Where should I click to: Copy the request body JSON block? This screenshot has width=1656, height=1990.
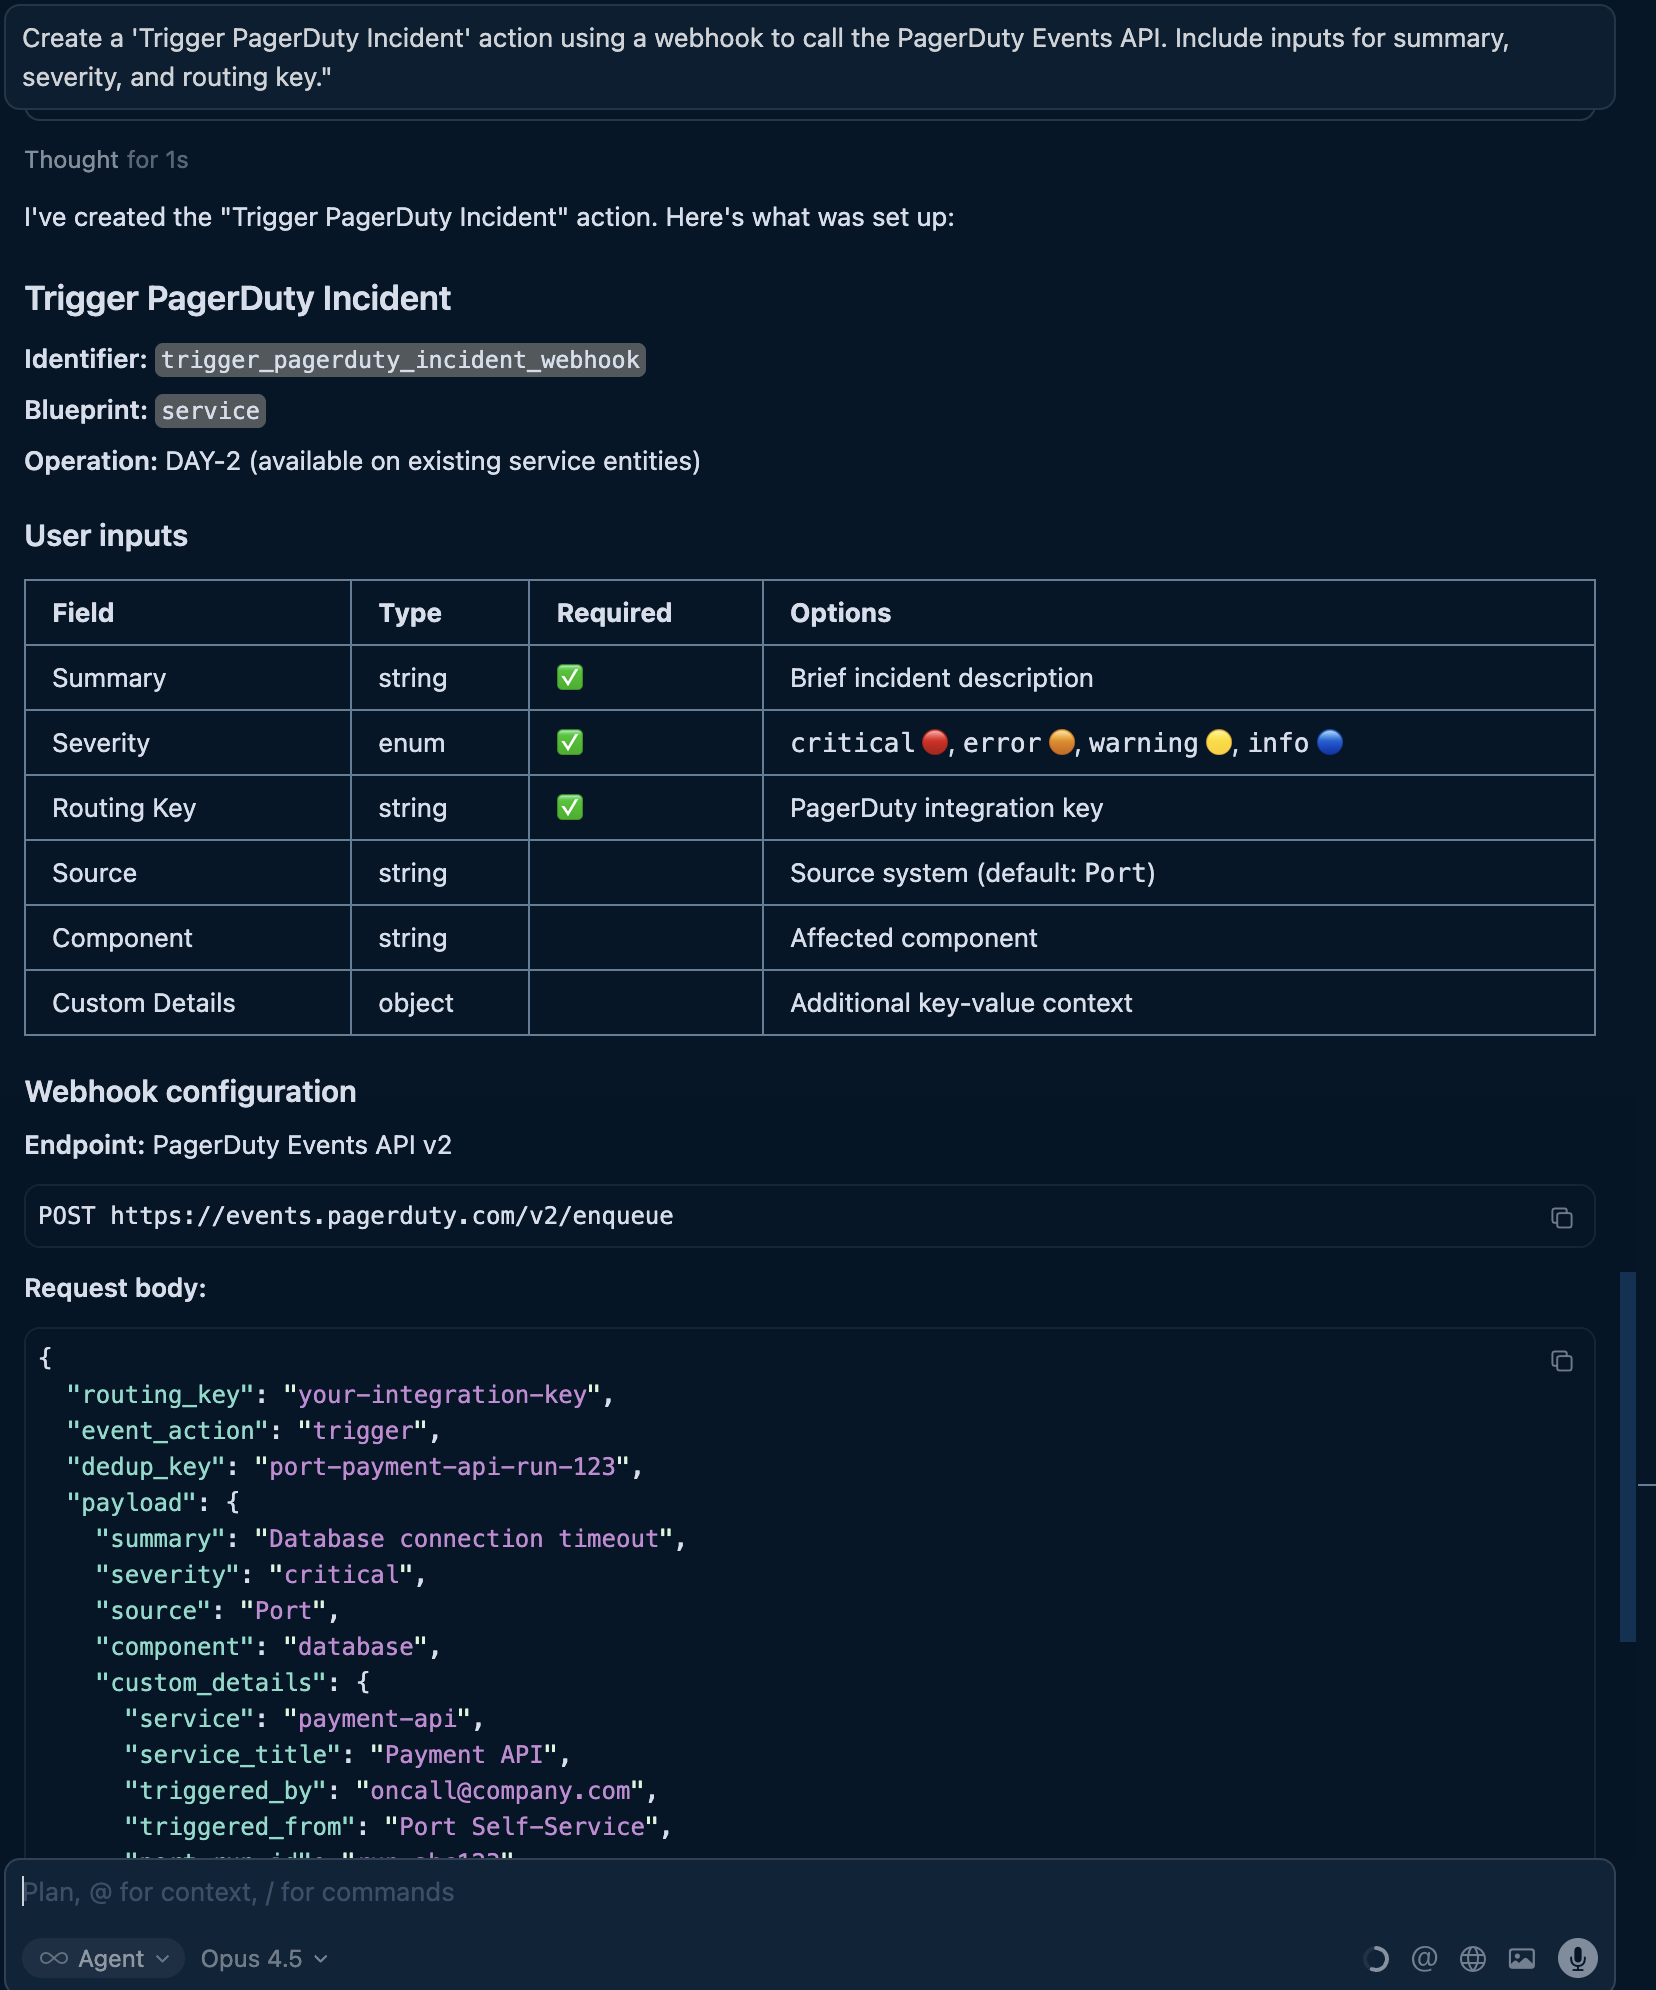click(x=1561, y=1361)
